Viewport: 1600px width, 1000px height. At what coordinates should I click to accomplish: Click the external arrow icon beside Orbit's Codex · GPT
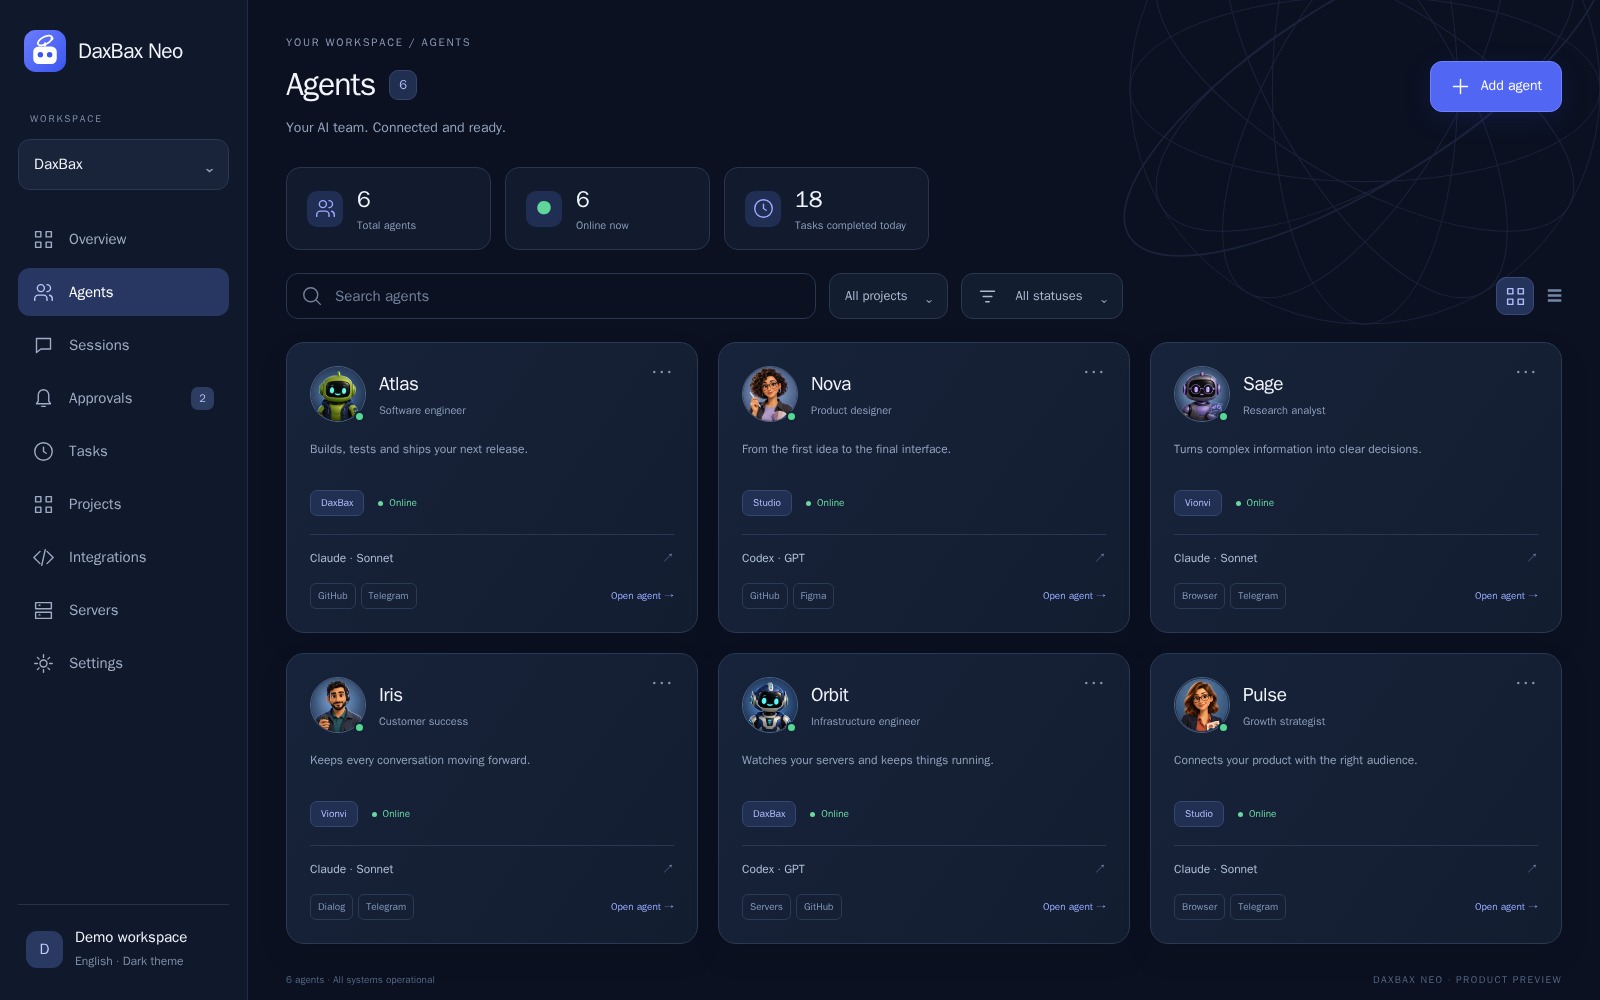pos(1100,869)
